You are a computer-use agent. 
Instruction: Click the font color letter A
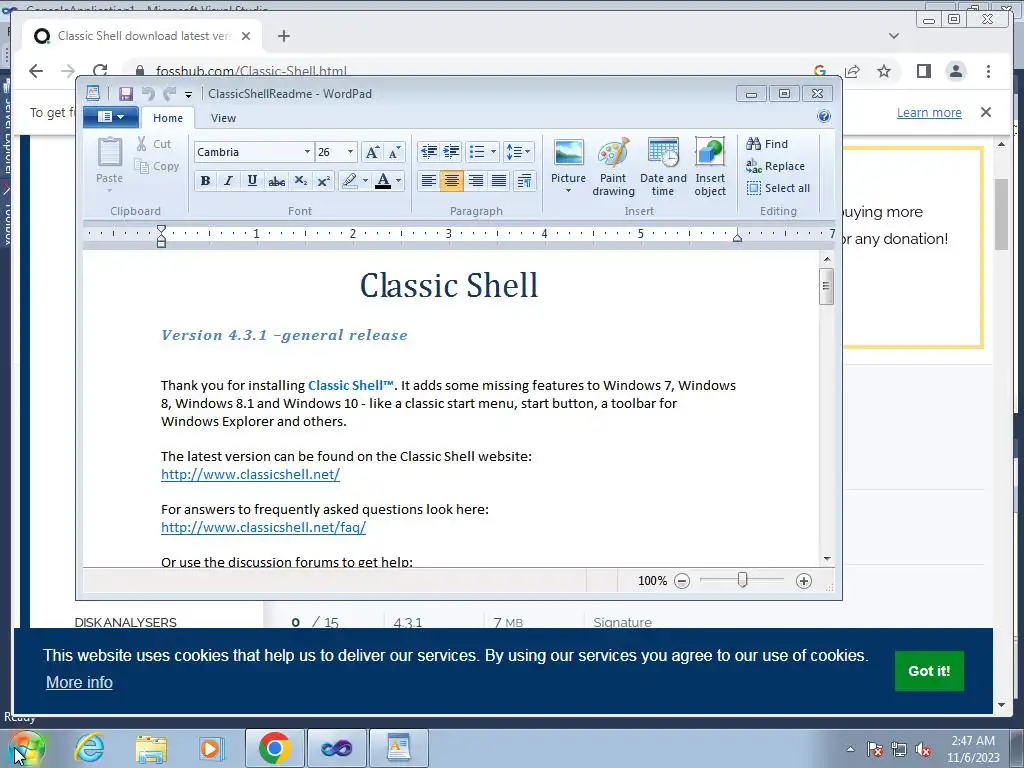pyautogui.click(x=383, y=181)
